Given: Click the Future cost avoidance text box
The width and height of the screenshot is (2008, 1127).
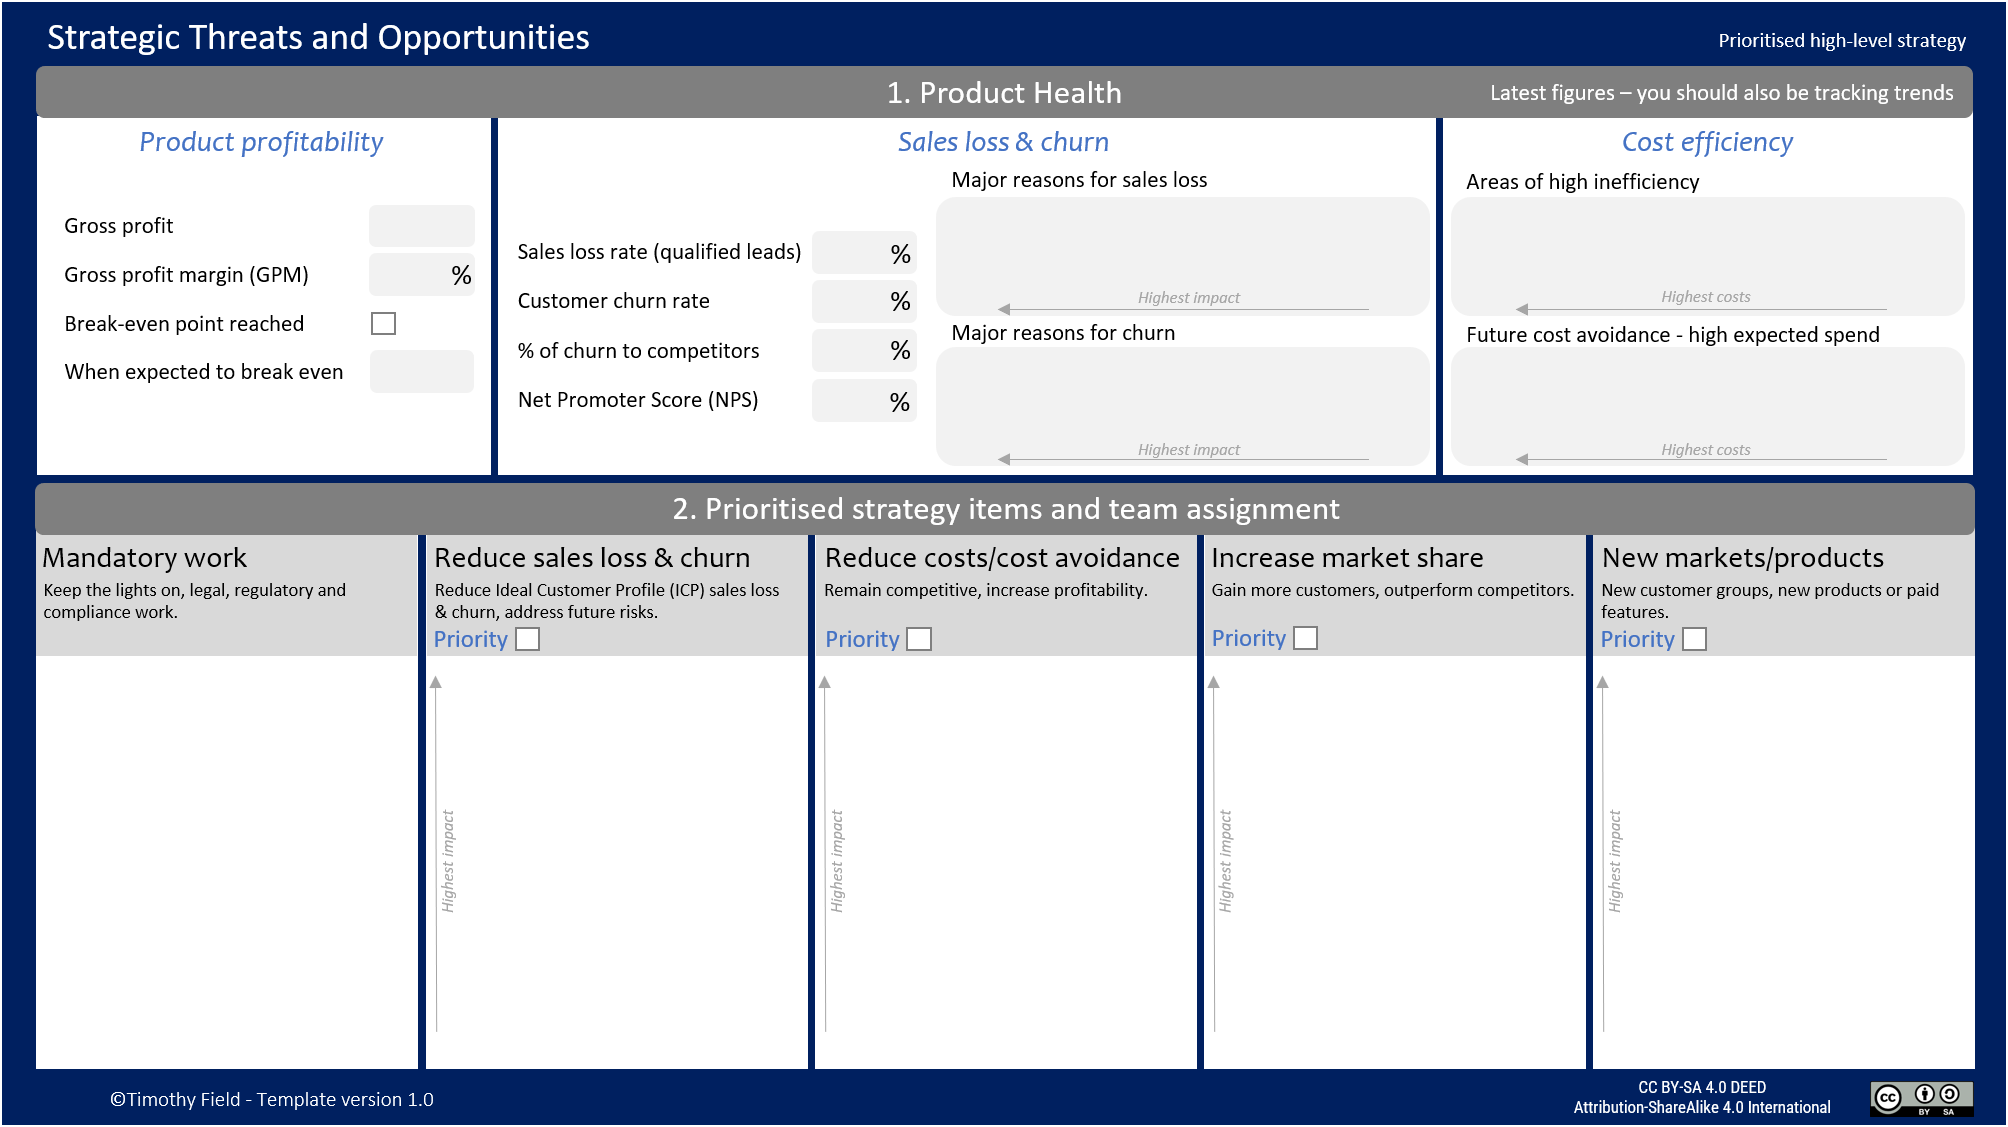Looking at the screenshot, I should [x=1708, y=407].
